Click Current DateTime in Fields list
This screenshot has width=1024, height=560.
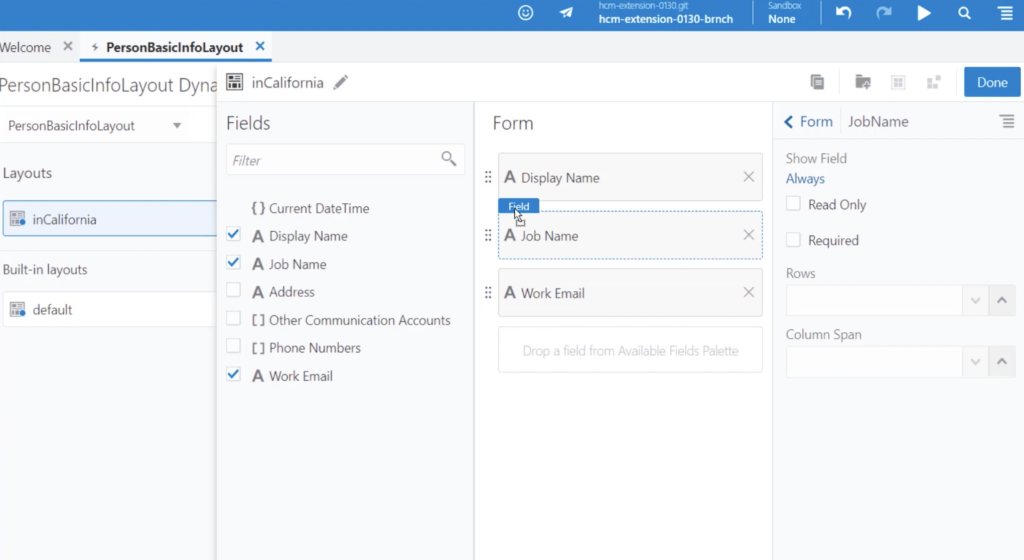319,208
